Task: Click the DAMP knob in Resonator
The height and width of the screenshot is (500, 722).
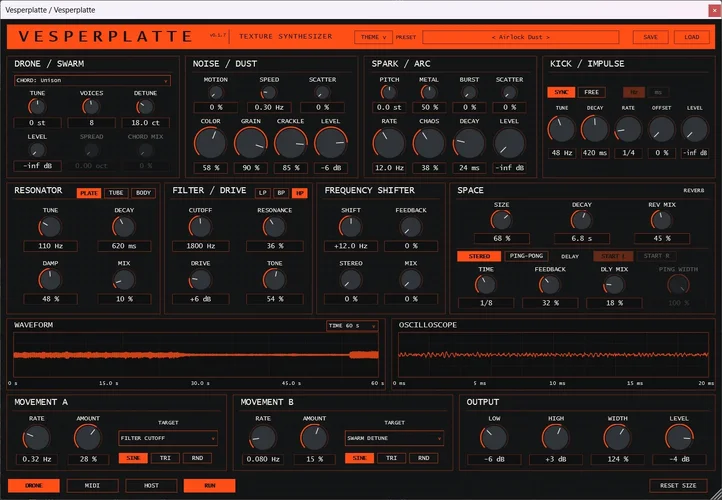Action: 50,279
